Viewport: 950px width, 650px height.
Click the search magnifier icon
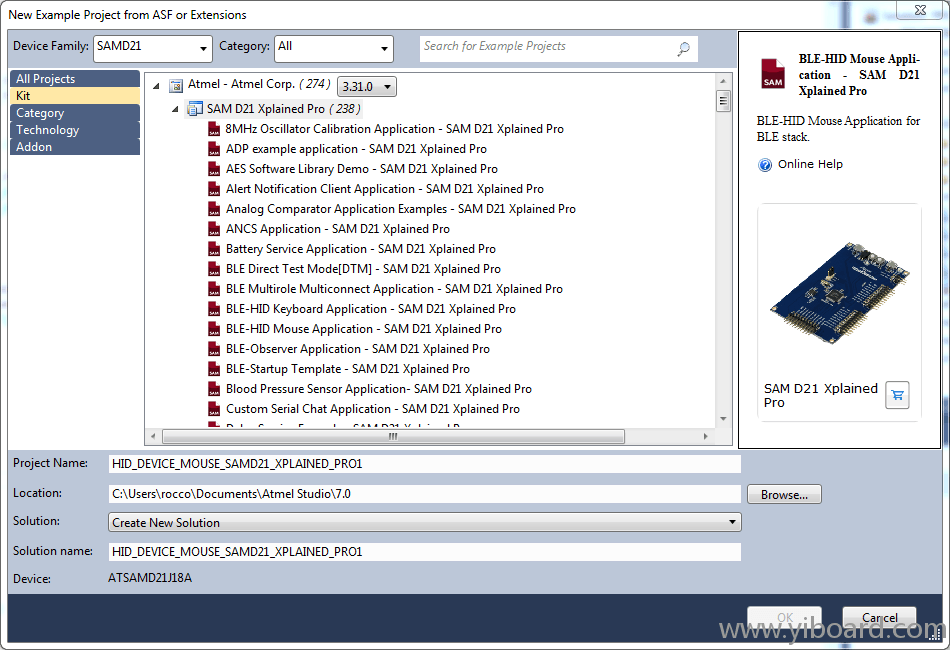683,48
